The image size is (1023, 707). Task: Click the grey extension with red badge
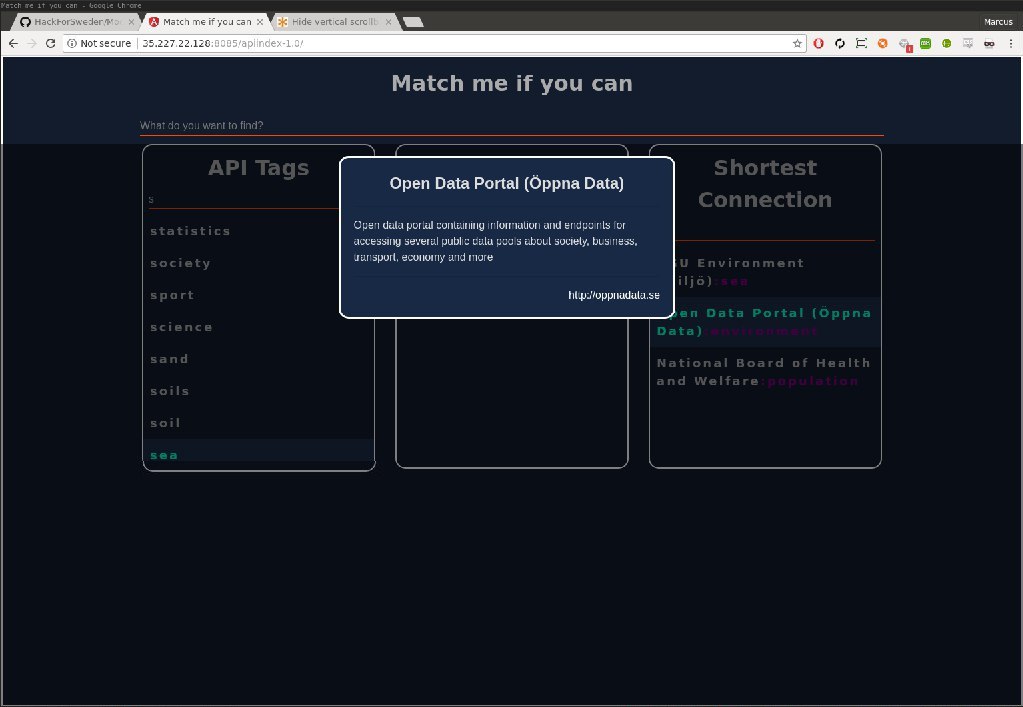[904, 44]
